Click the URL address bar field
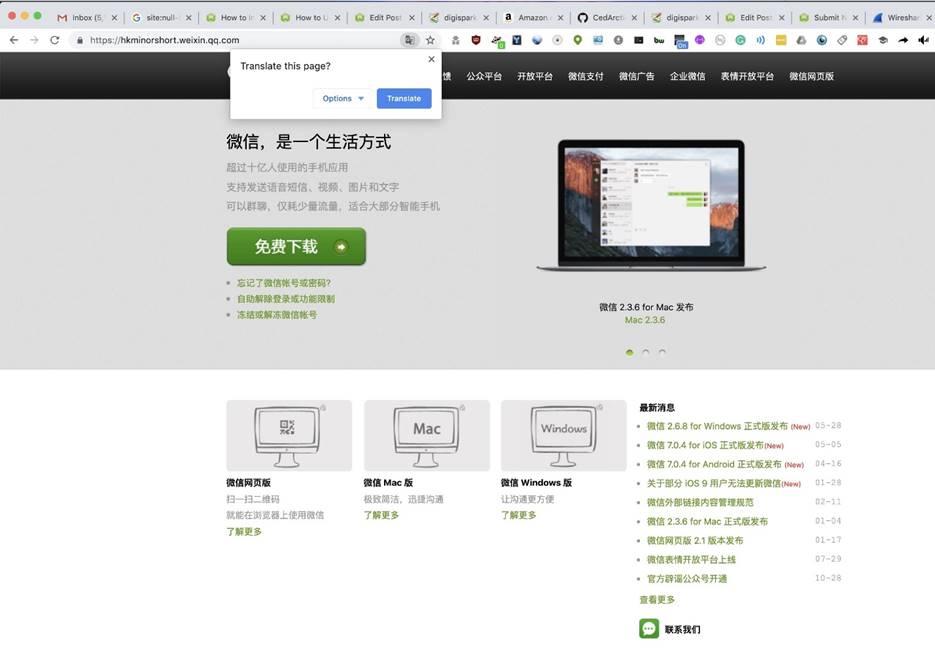This screenshot has height=648, width=935. pyautogui.click(x=240, y=40)
